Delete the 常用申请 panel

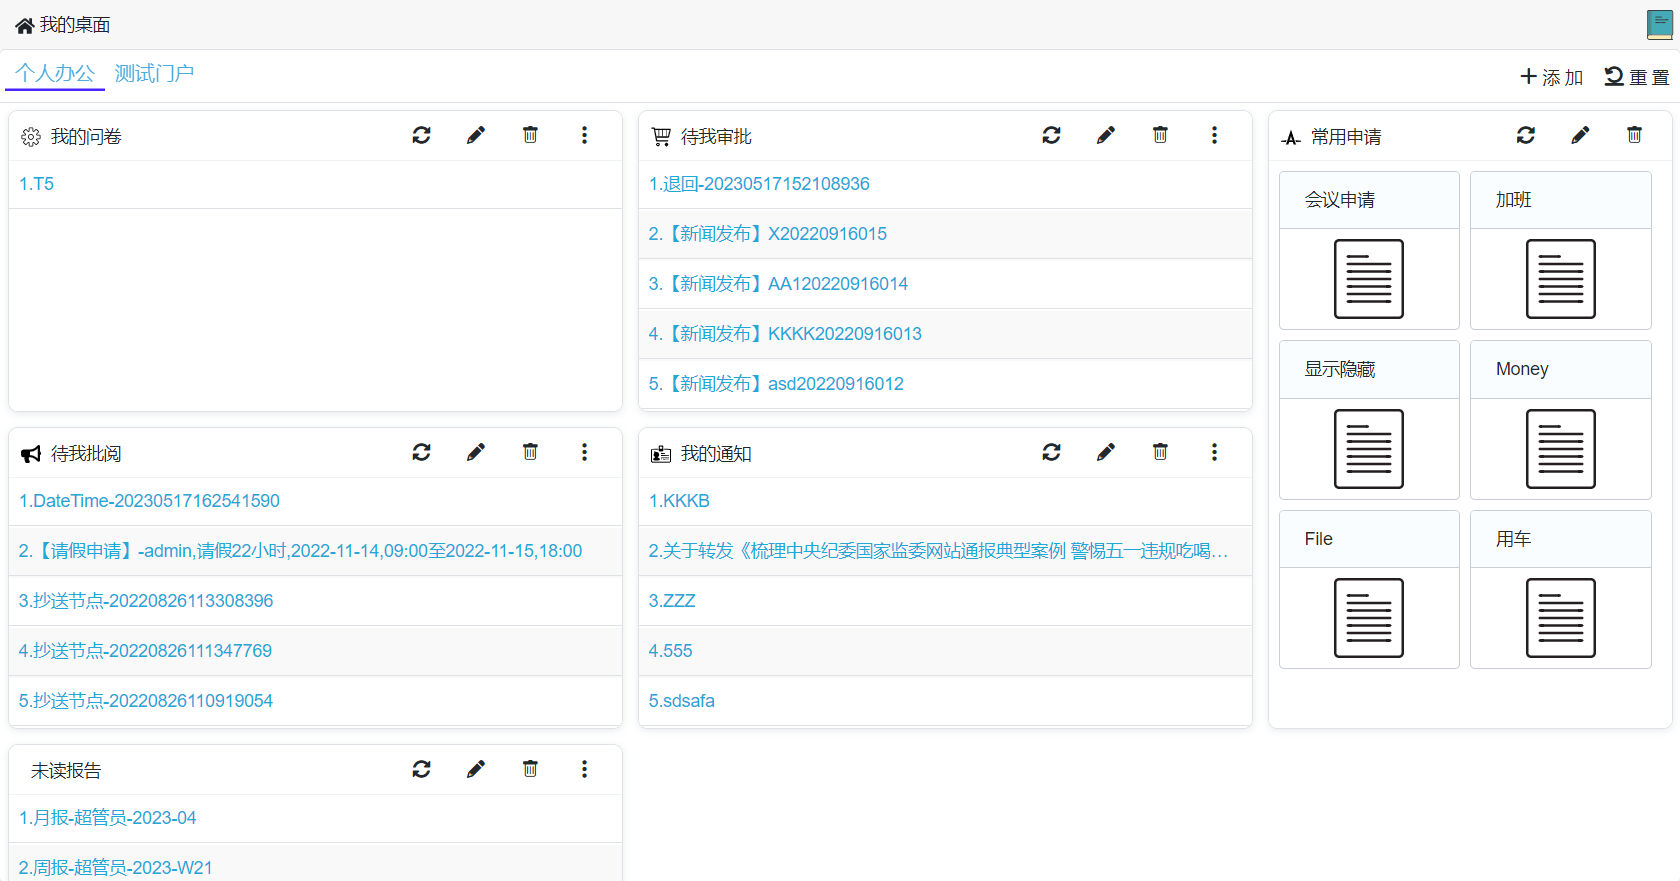pyautogui.click(x=1634, y=135)
